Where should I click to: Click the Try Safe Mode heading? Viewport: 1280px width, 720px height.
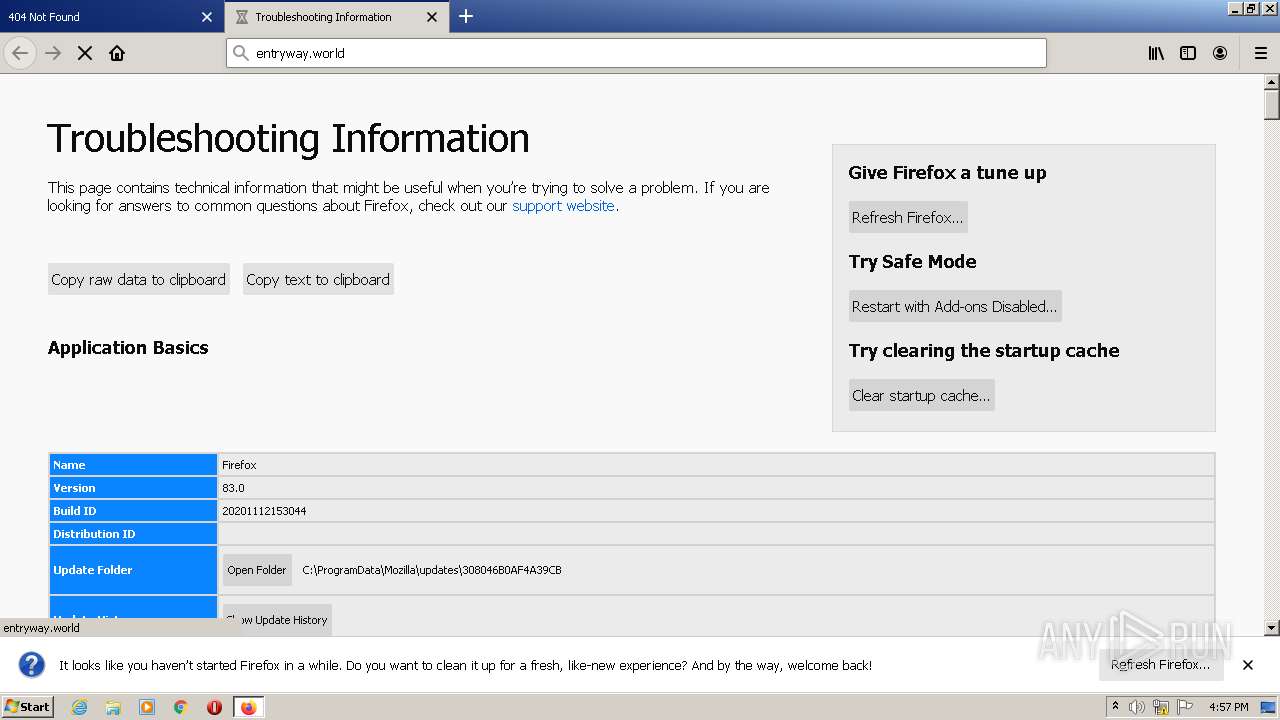coord(912,262)
